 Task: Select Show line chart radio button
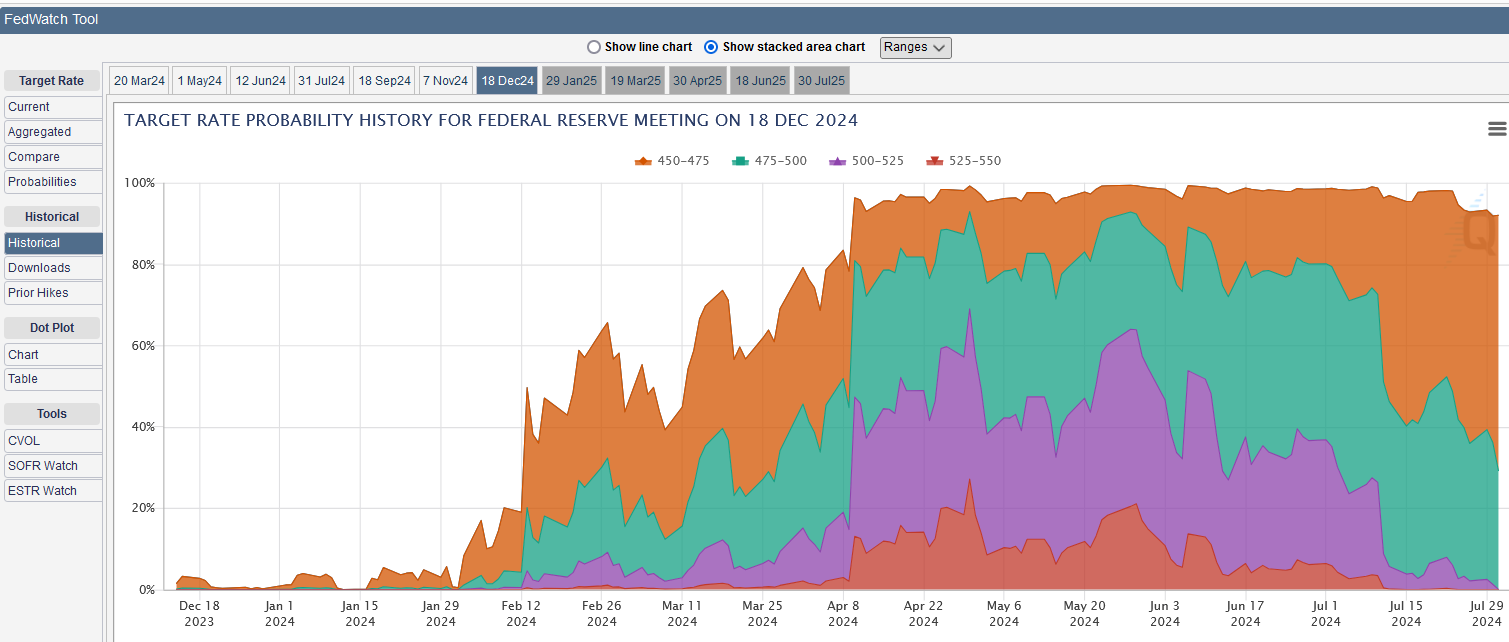(x=594, y=47)
